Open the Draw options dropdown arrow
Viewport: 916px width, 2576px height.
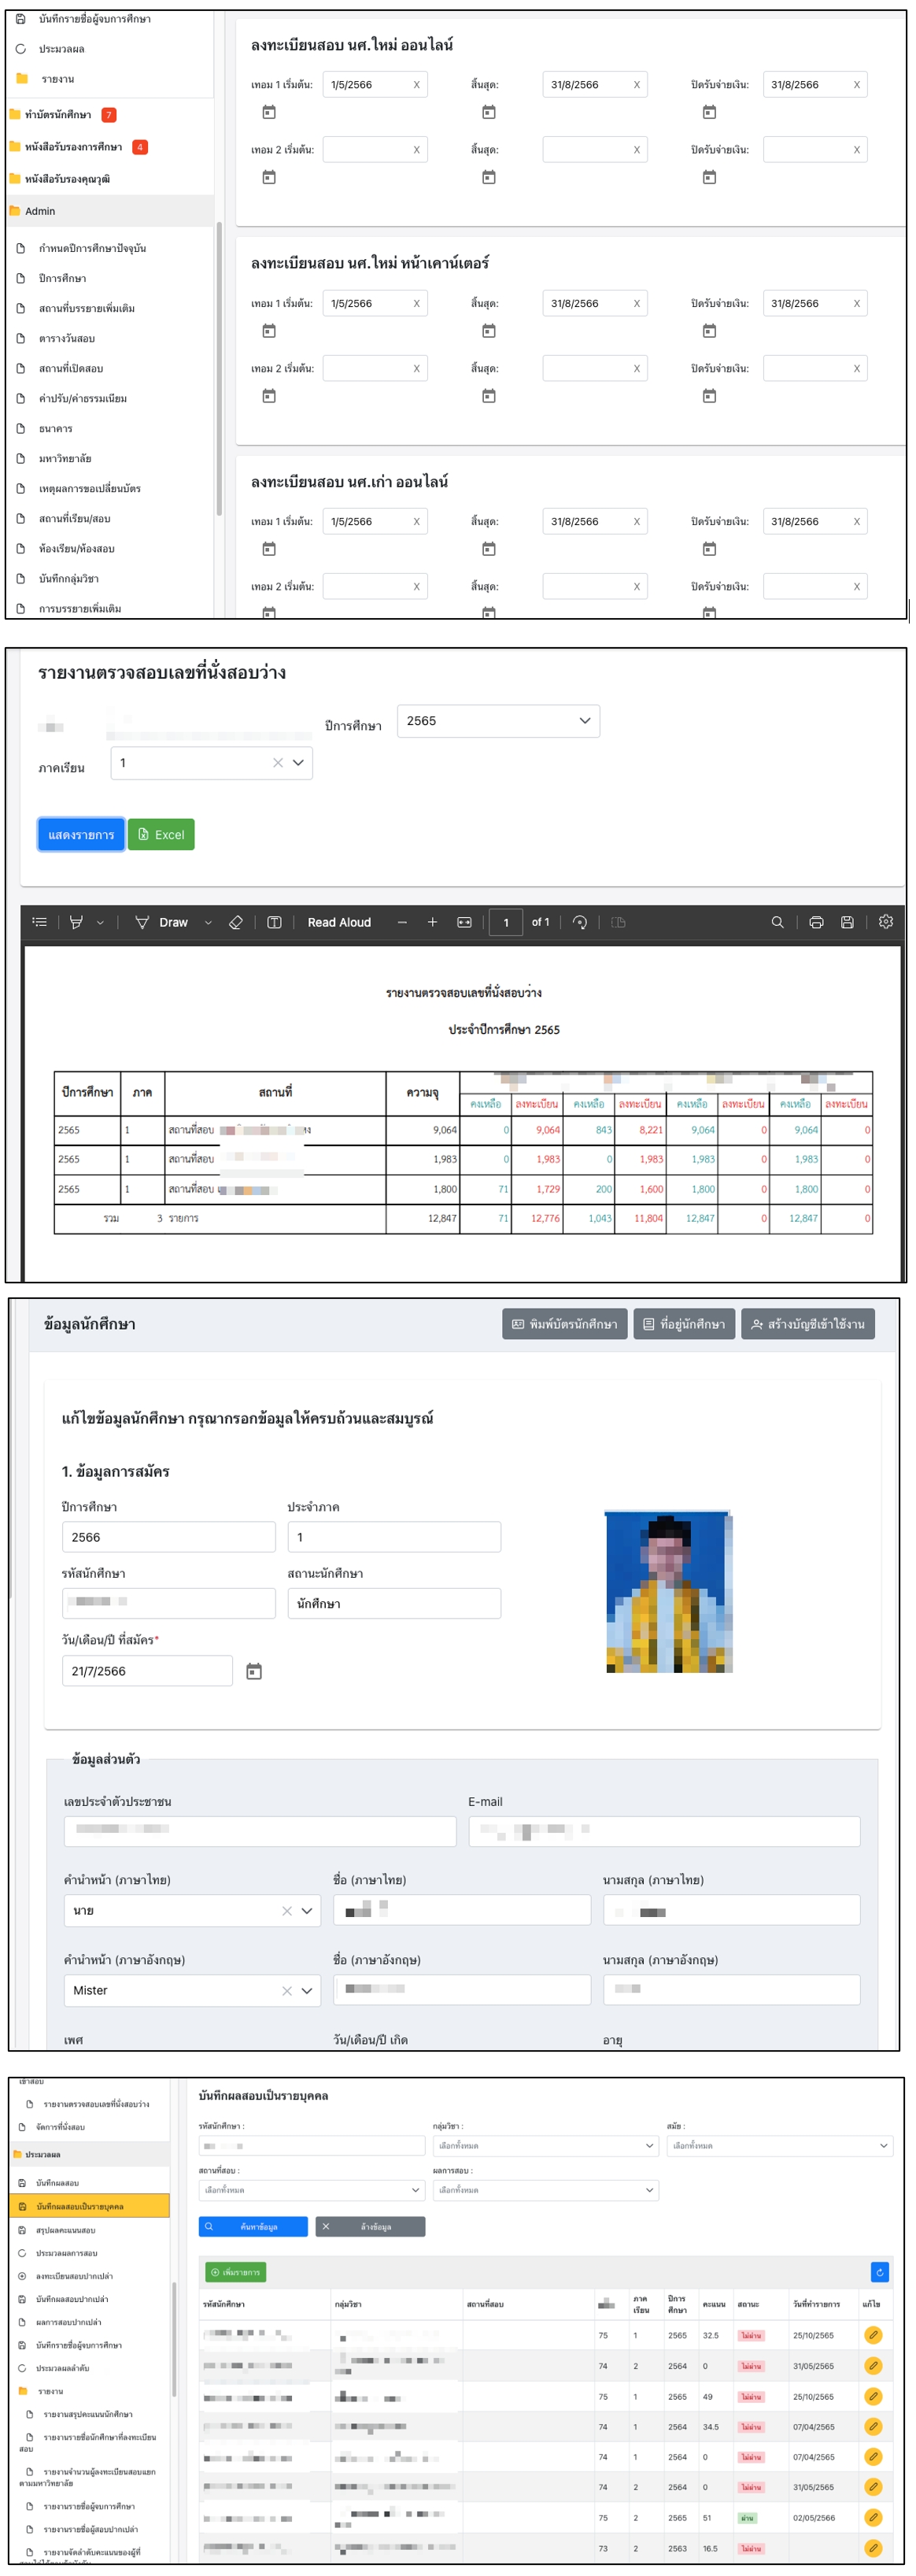point(208,923)
